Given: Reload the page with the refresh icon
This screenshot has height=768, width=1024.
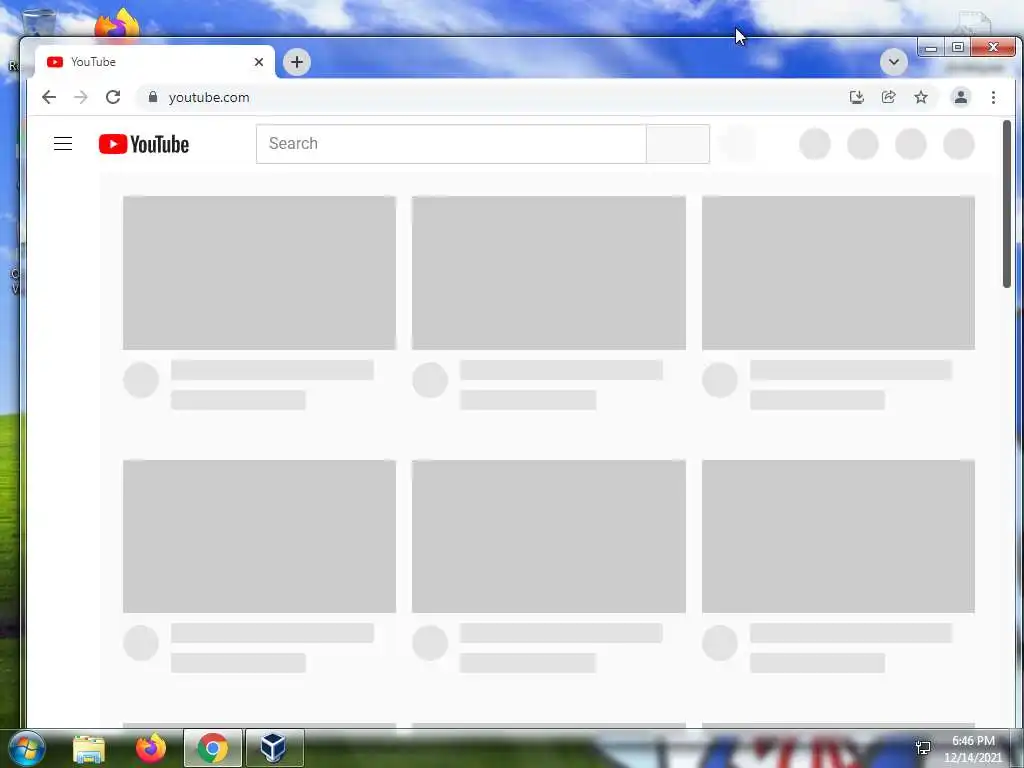Looking at the screenshot, I should (x=113, y=97).
